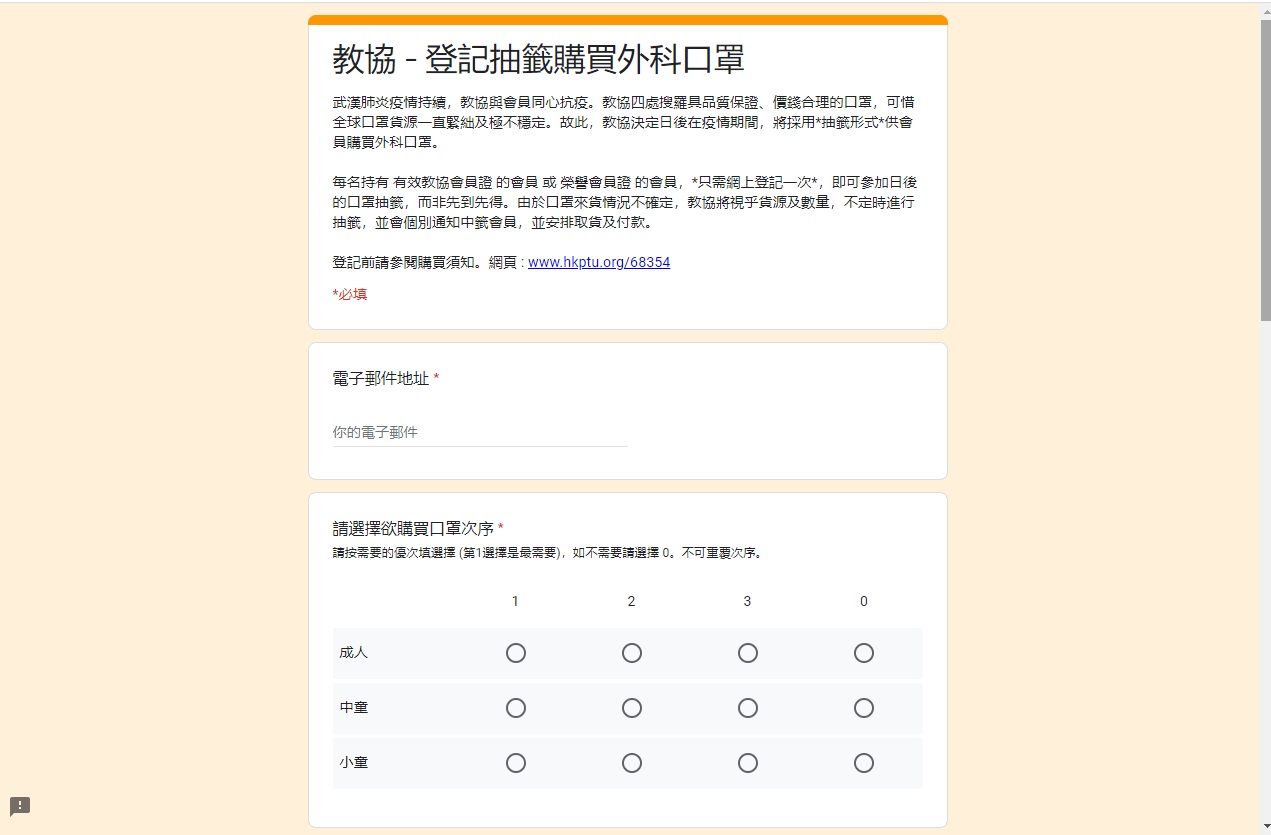Open the www.hkptu.org/68354 link
This screenshot has width=1271, height=835.
(x=598, y=263)
